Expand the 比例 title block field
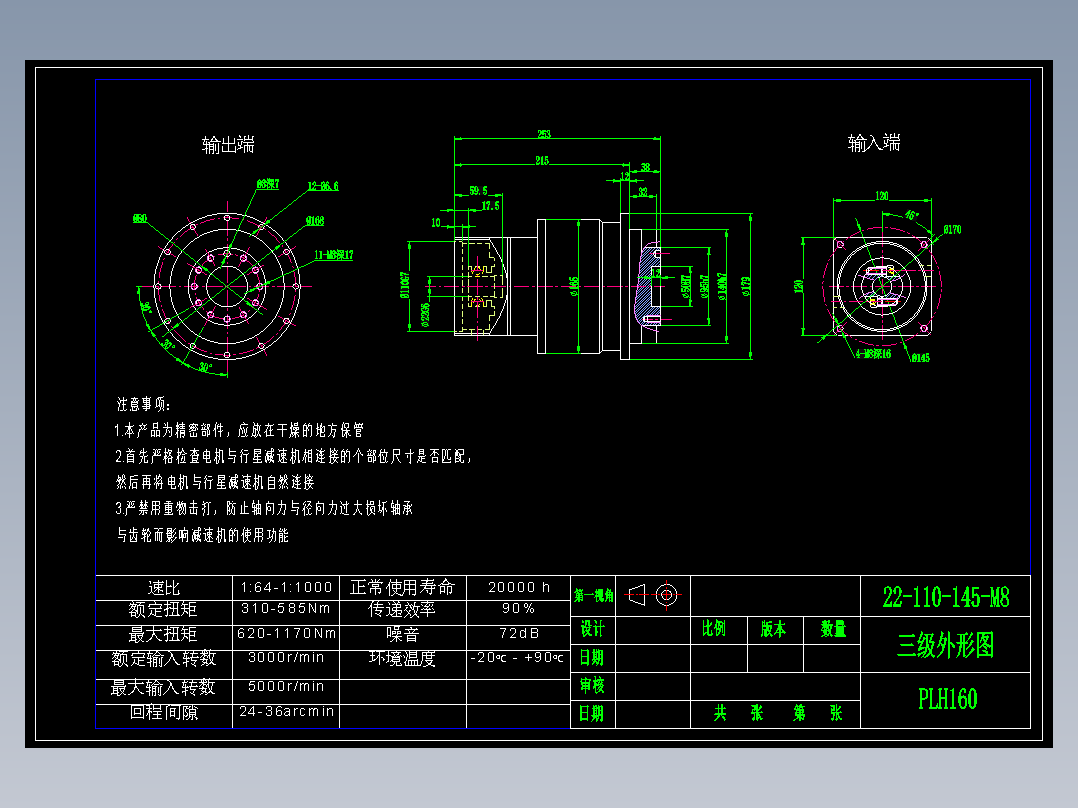 714,627
